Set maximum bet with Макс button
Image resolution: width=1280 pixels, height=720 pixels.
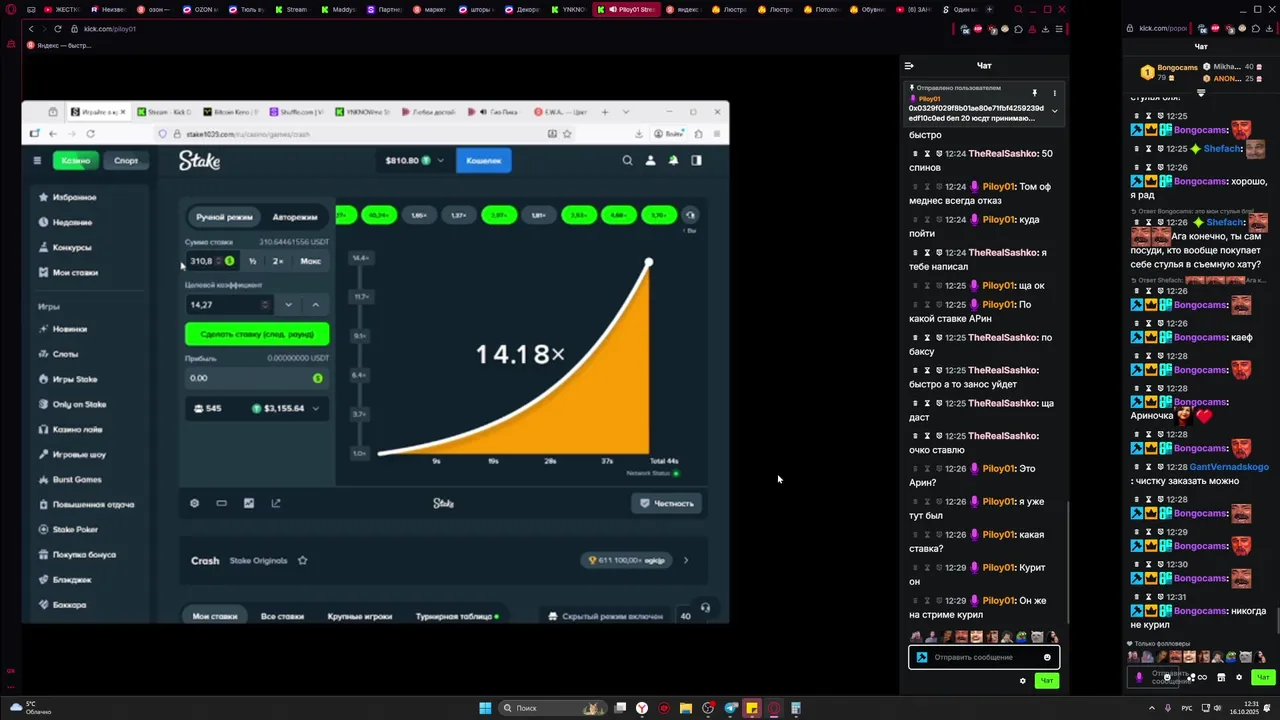click(310, 261)
